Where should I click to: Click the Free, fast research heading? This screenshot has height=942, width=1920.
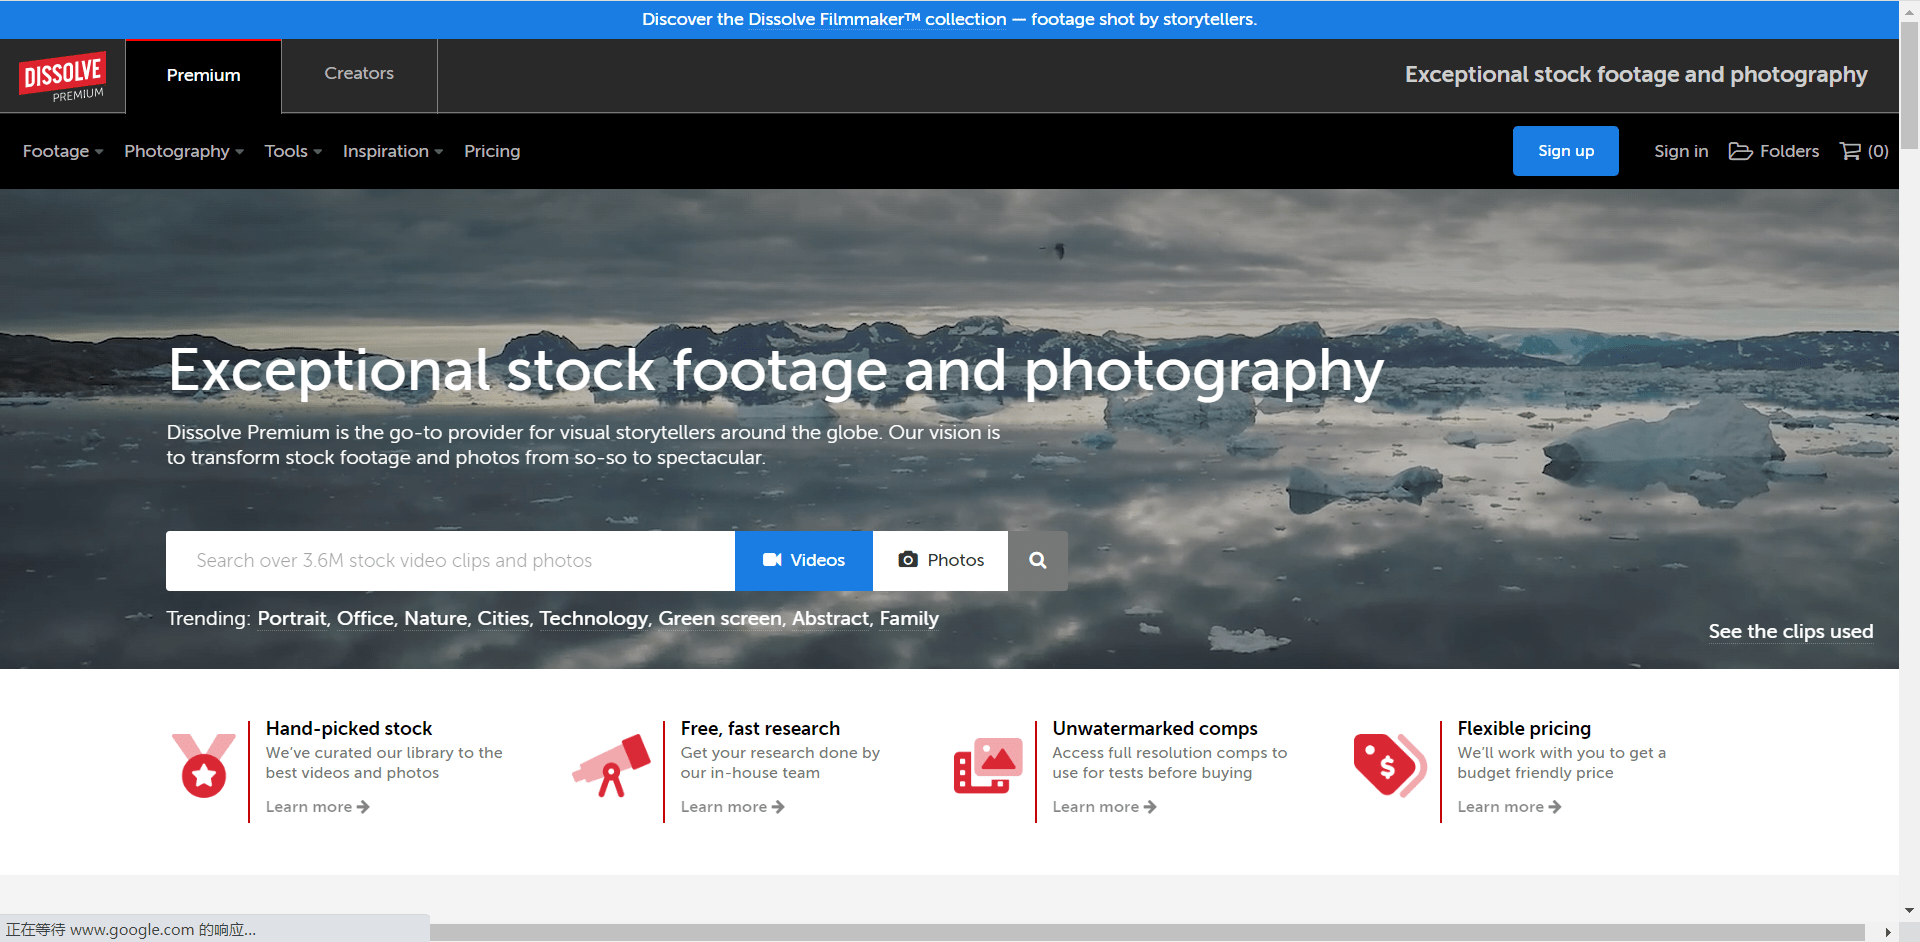tap(760, 729)
